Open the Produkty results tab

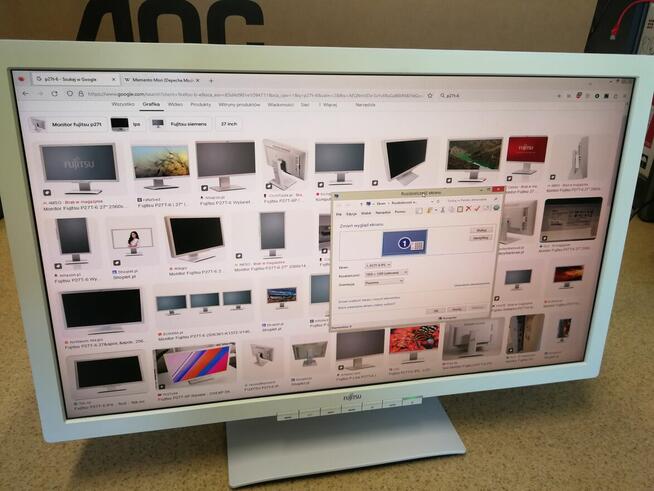[x=201, y=105]
